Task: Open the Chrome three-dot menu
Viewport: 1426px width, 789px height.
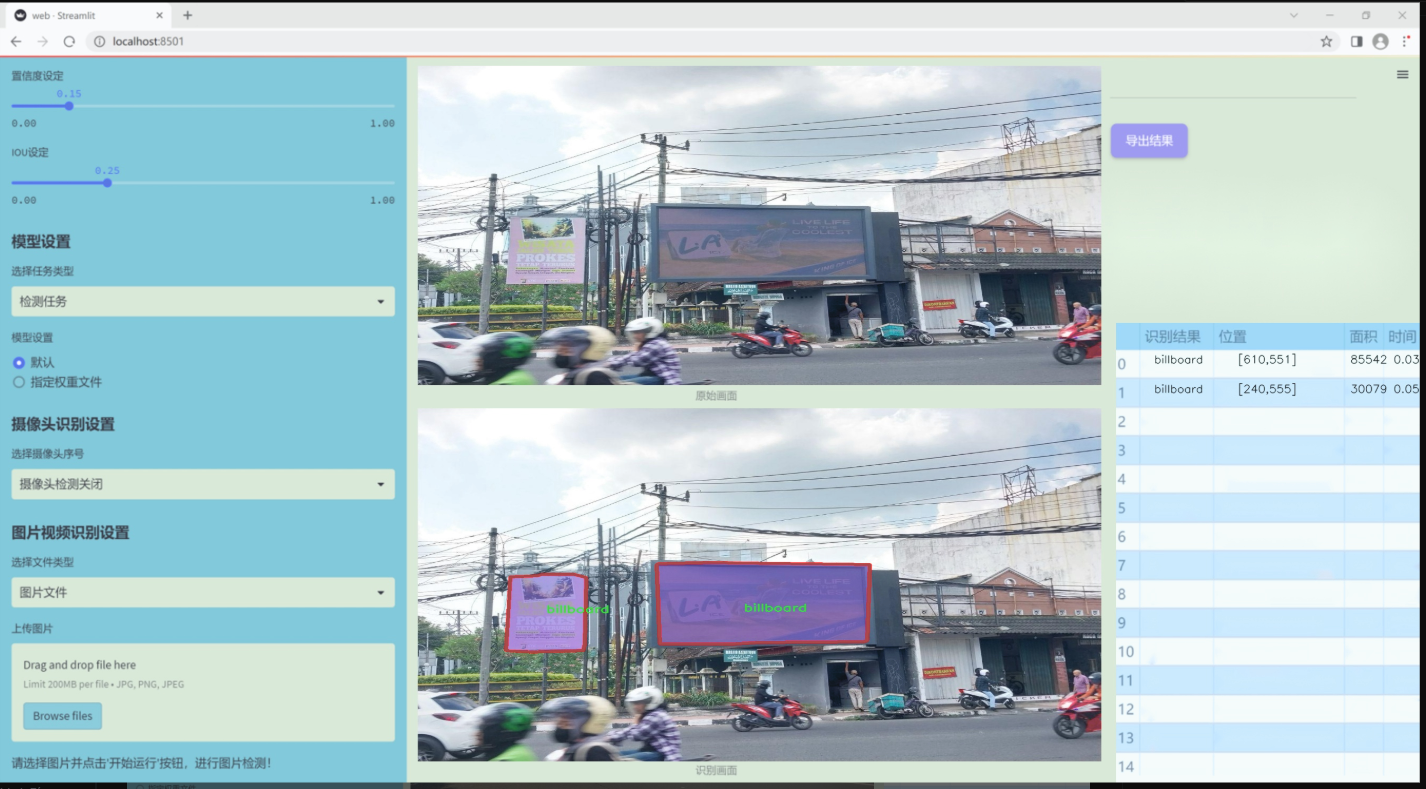Action: coord(1407,41)
